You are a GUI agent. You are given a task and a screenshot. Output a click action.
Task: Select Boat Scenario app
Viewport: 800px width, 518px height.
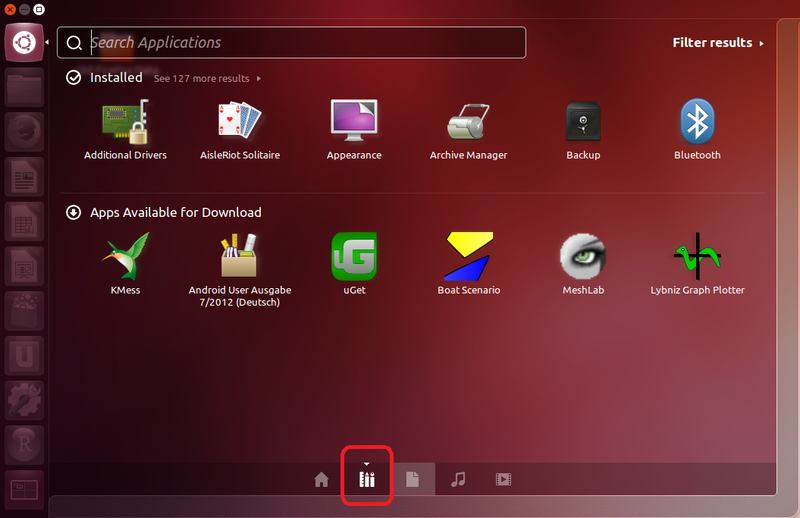pyautogui.click(x=468, y=264)
